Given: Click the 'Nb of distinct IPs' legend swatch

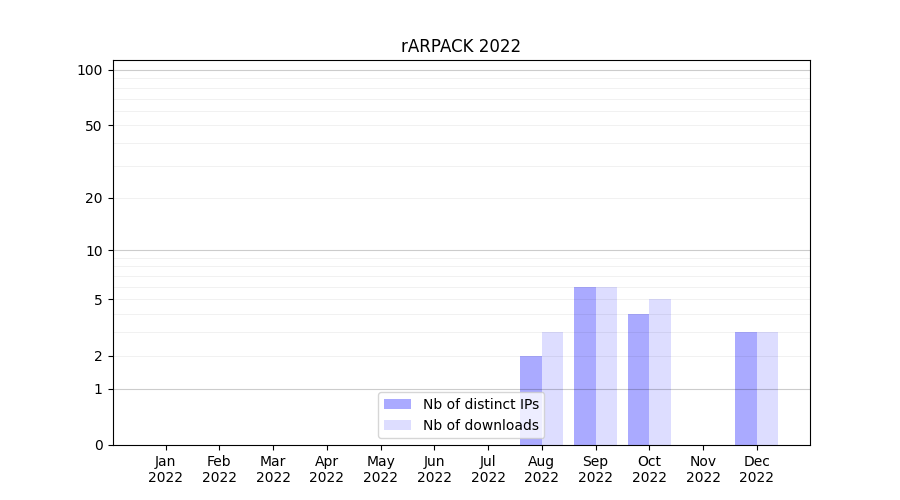Looking at the screenshot, I should [x=397, y=404].
